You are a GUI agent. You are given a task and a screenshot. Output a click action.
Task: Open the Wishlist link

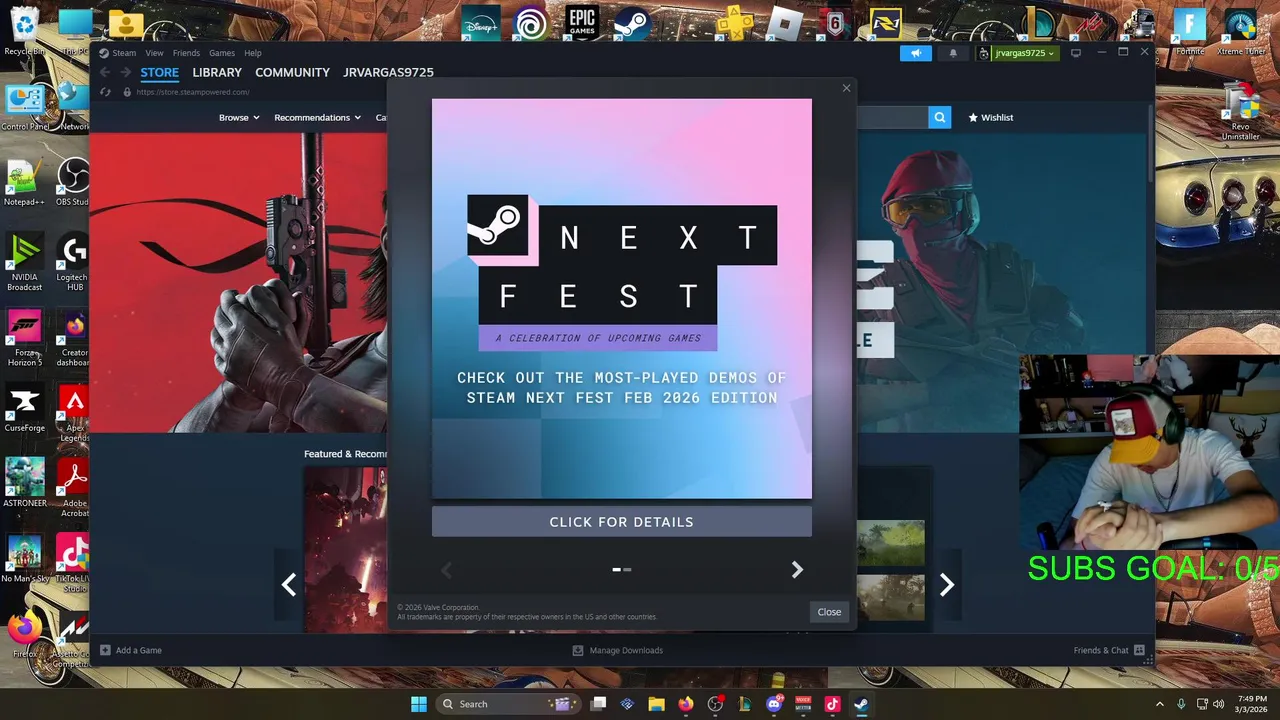click(991, 117)
